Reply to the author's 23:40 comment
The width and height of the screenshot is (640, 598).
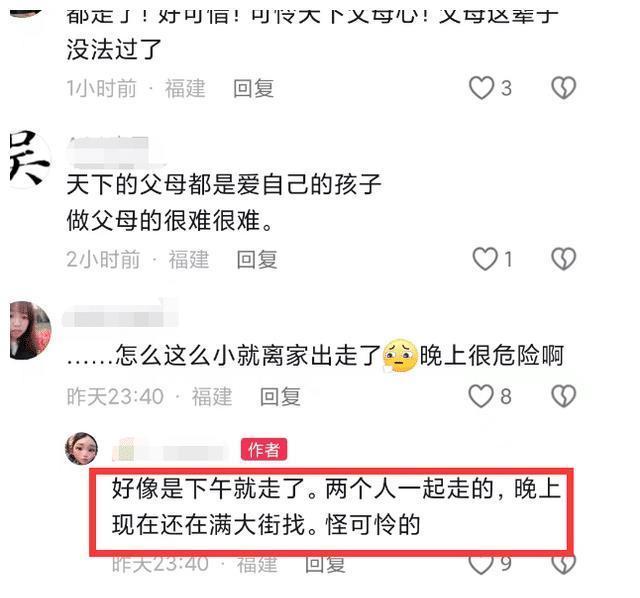(325, 564)
